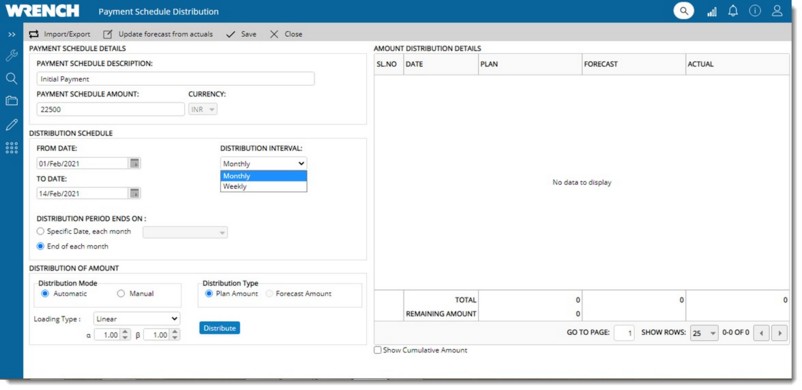Screen dimensions: 802x390
Task: Expand the sidebar with double chevron
Action: click(11, 34)
